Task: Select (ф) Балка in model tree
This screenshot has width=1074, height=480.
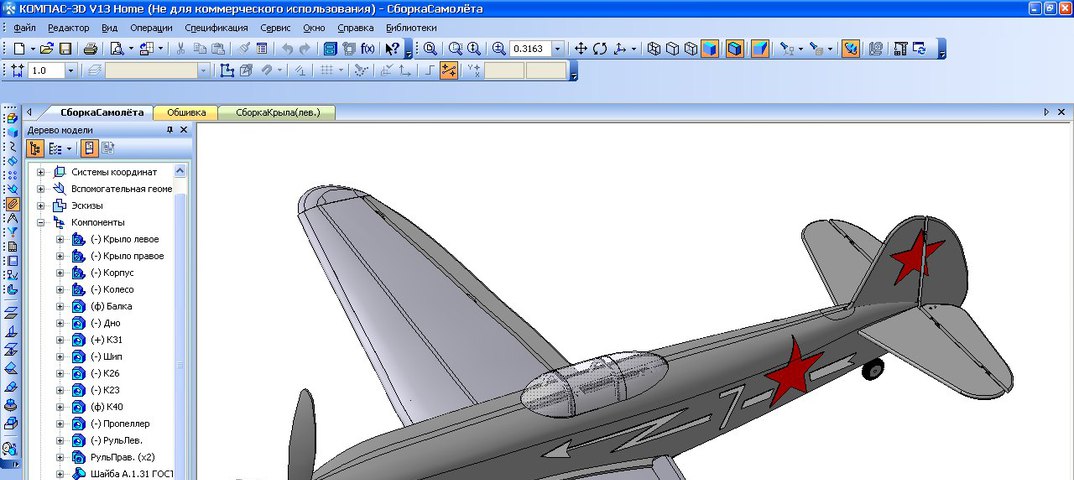Action: coord(111,306)
